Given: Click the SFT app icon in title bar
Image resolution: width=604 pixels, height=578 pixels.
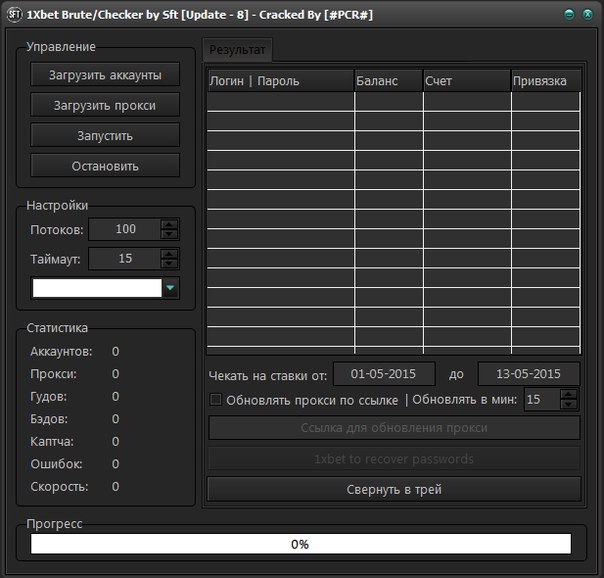Looking at the screenshot, I should click(14, 15).
